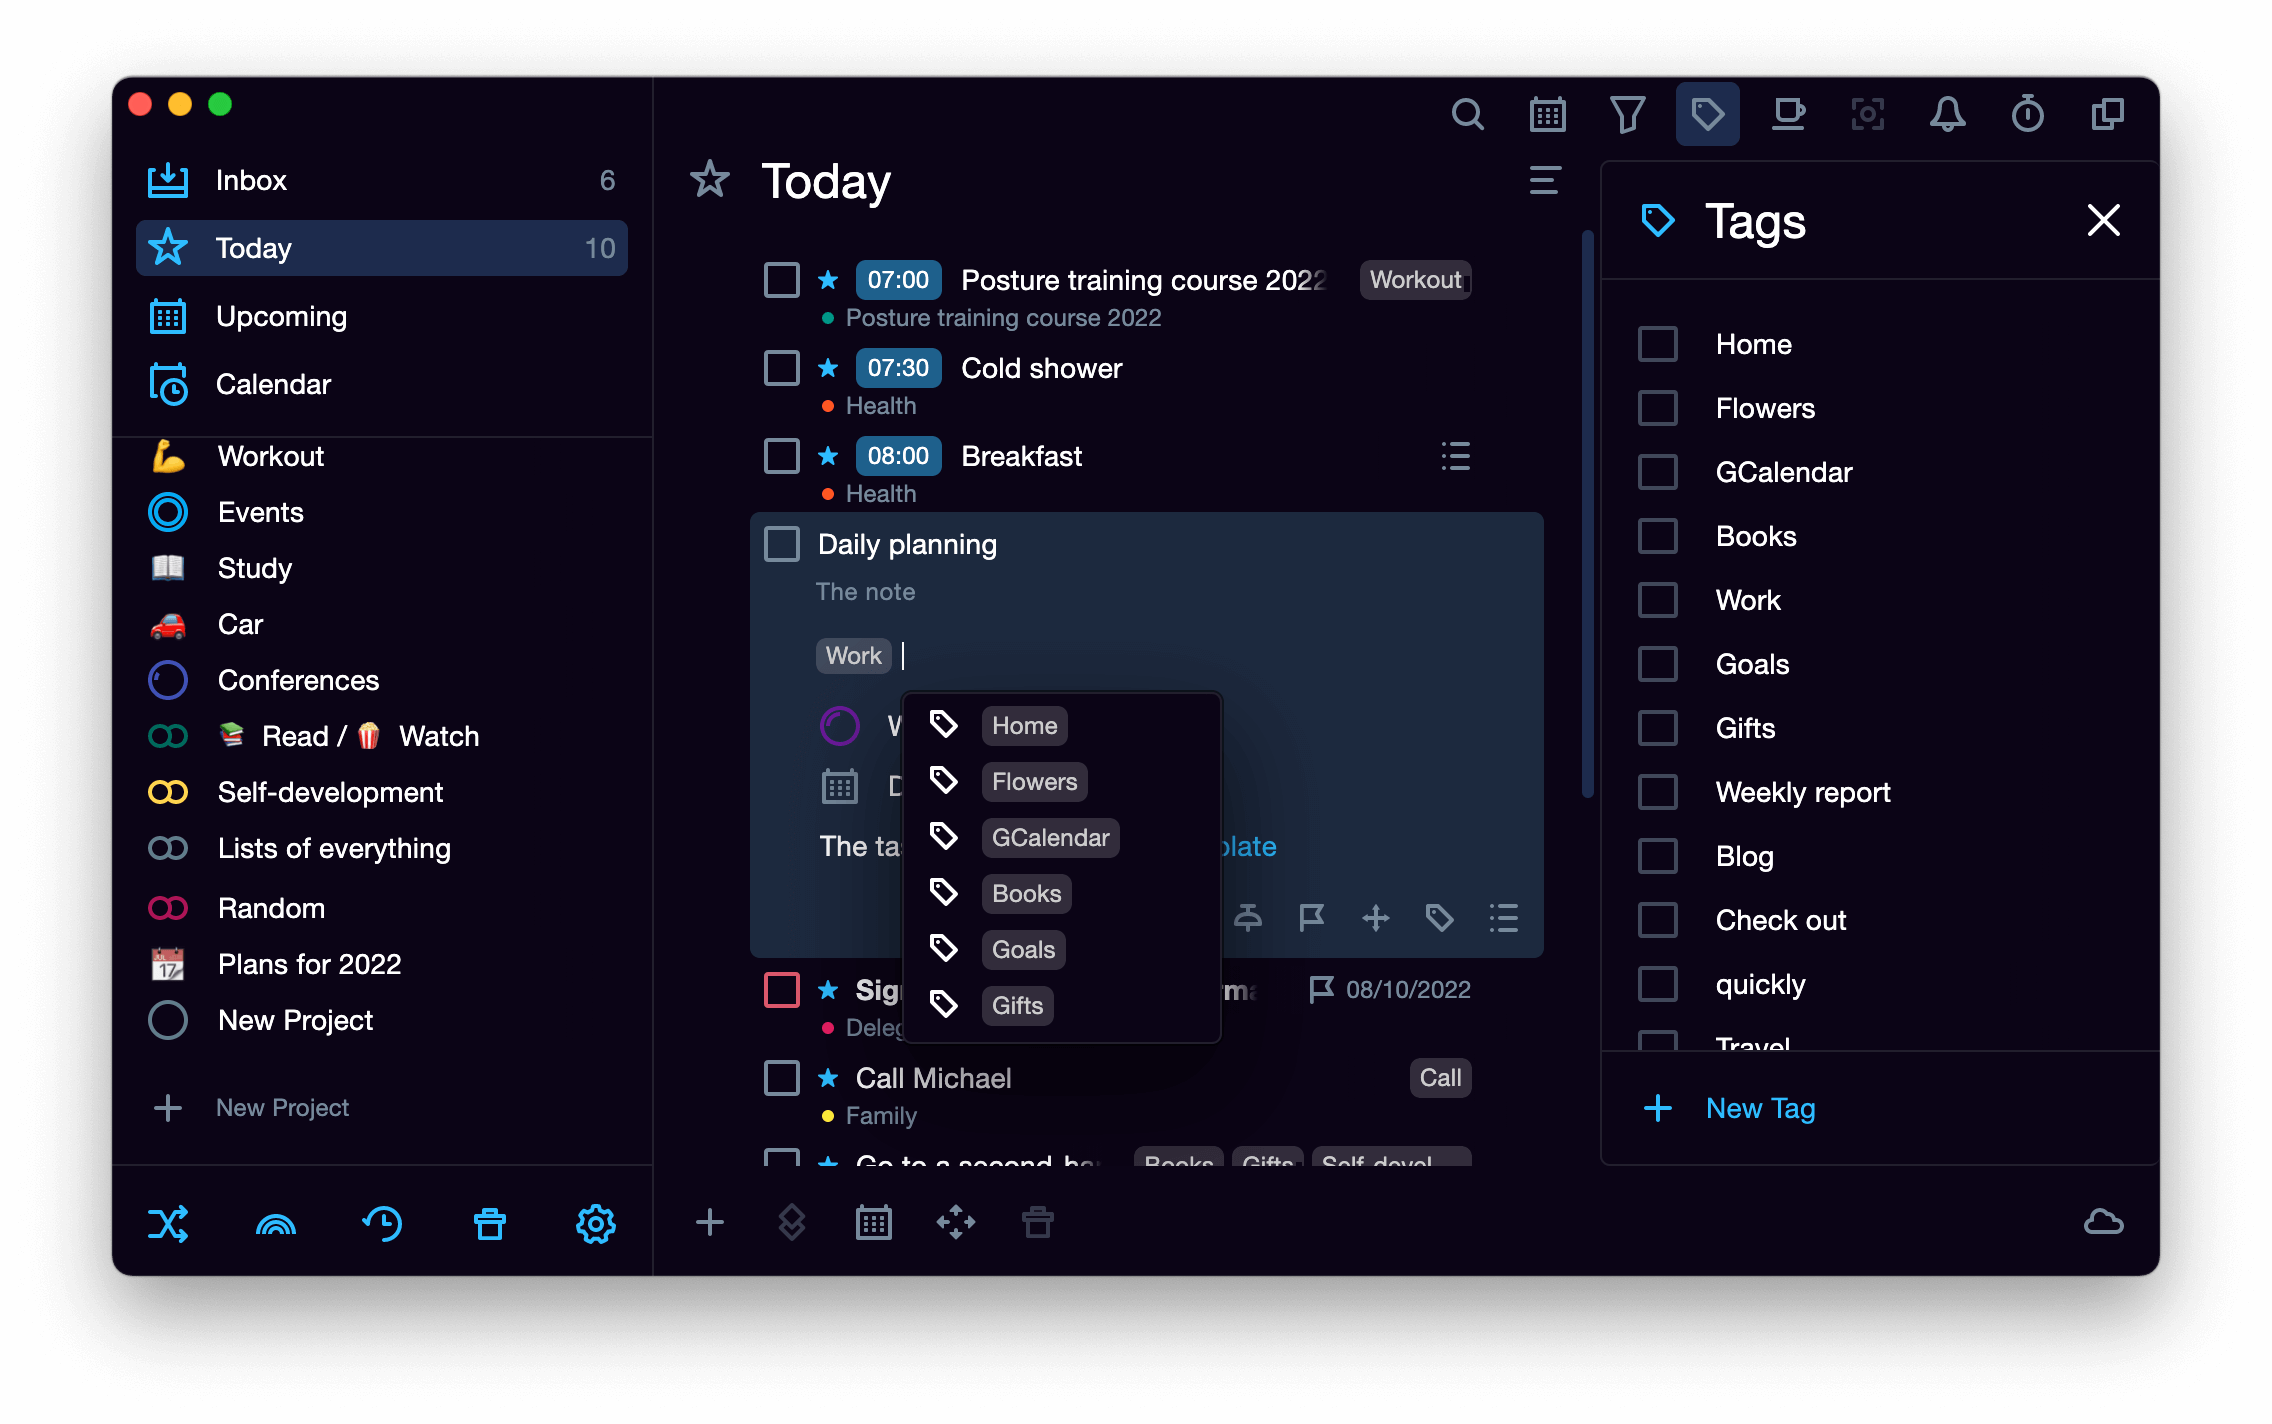Click the Workout tag on Posture training task
The image size is (2272, 1424).
(1415, 280)
